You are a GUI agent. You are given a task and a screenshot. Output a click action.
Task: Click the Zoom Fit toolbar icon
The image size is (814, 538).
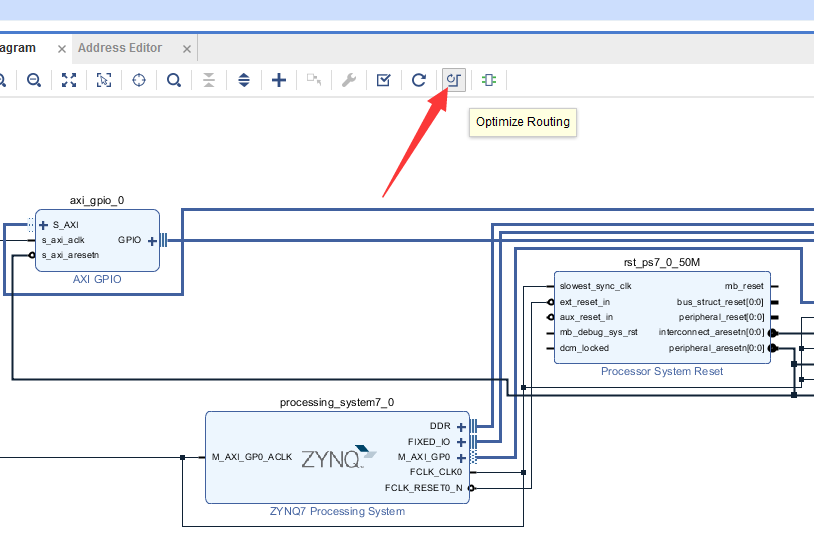(x=69, y=80)
